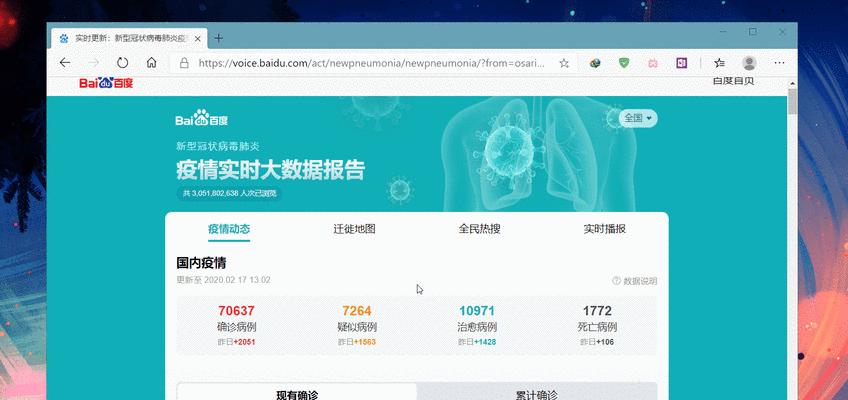
Task: Click the browser back arrow
Action: pos(65,63)
